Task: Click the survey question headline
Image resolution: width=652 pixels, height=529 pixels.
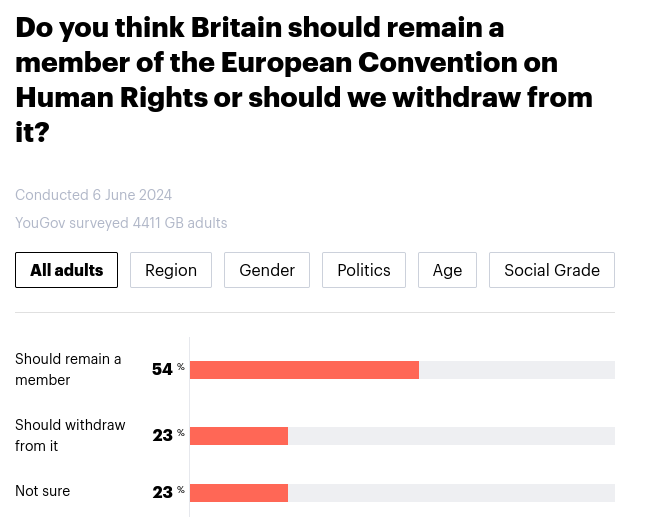Action: point(300,80)
